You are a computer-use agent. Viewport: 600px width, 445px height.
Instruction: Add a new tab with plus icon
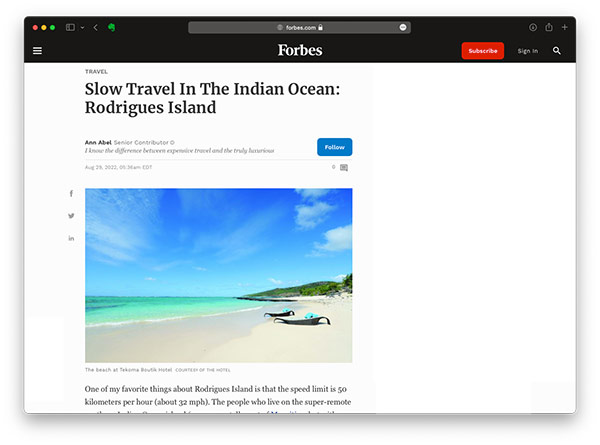point(564,27)
